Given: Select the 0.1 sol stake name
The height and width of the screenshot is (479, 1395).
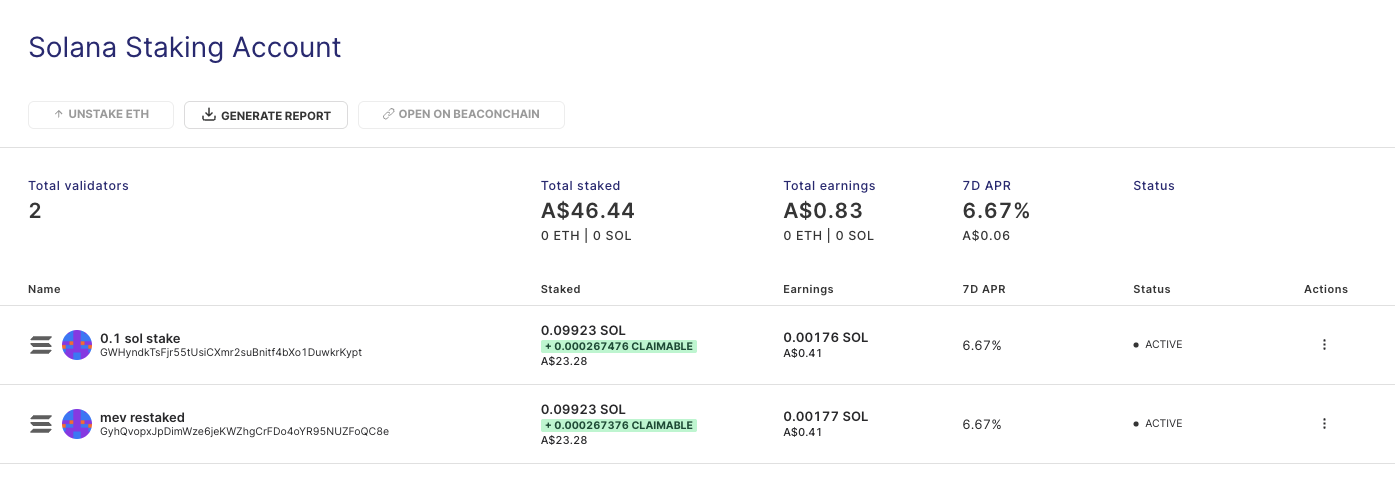Looking at the screenshot, I should click(x=140, y=338).
